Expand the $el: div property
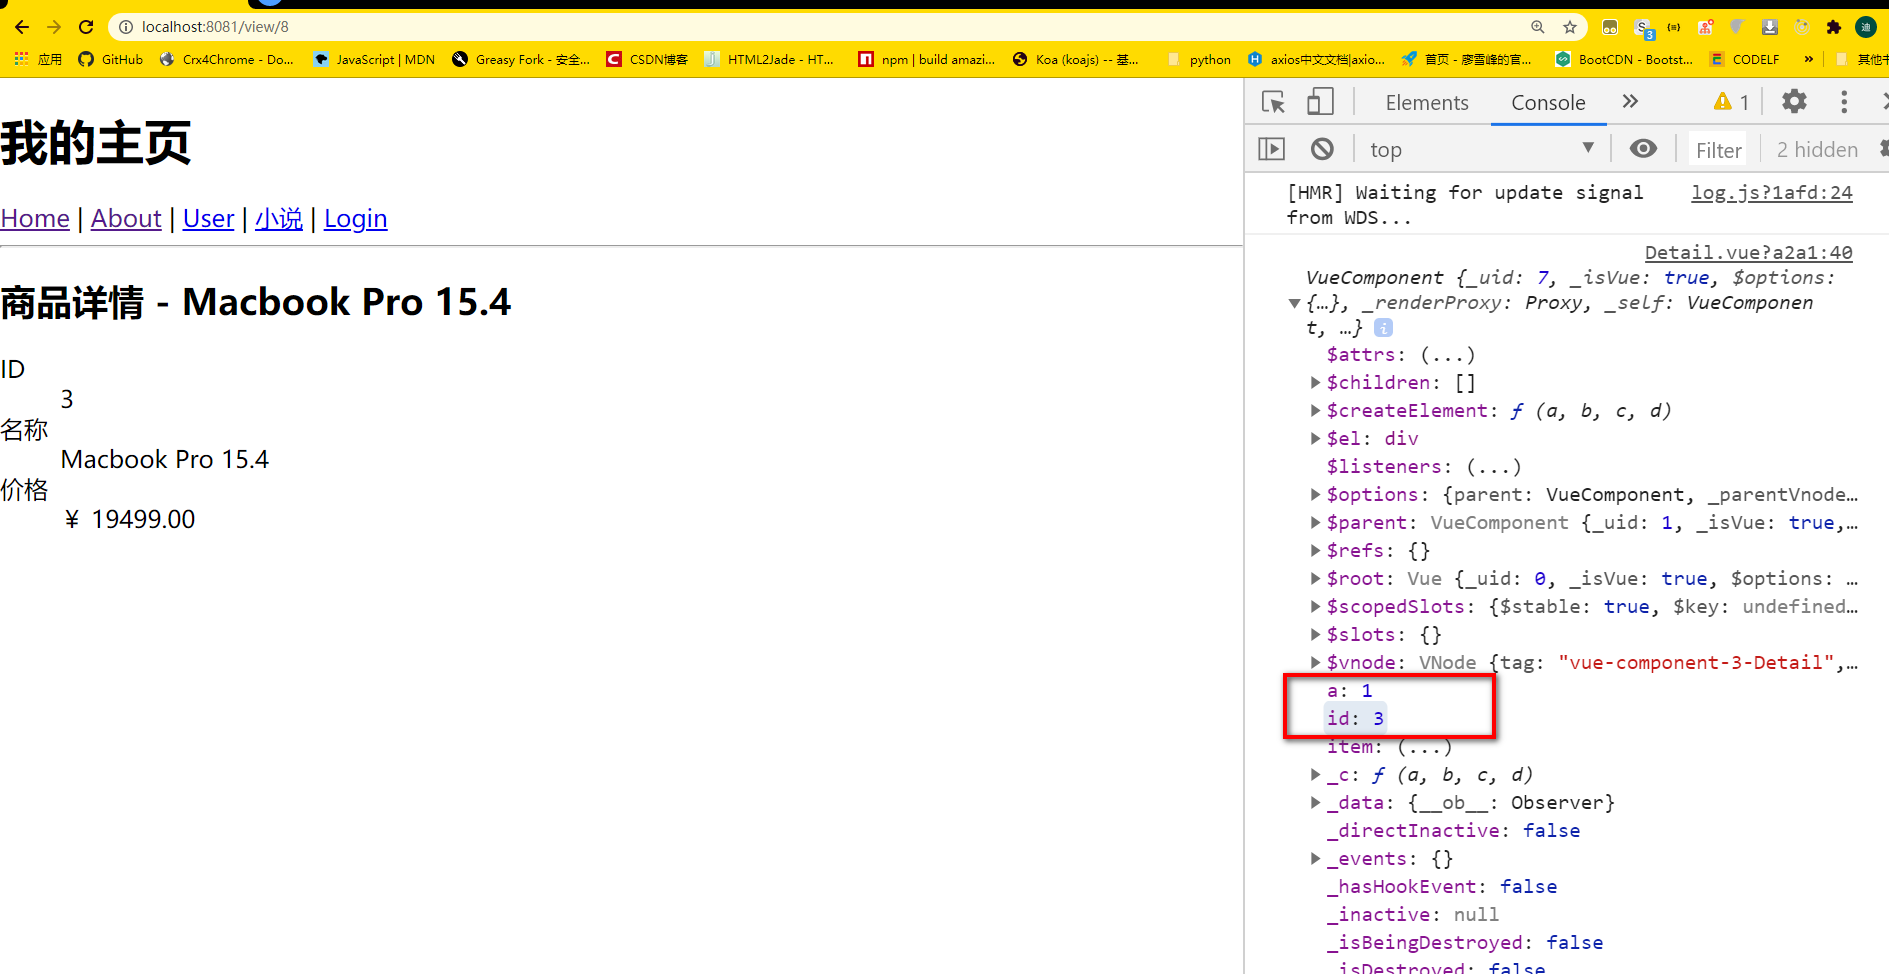 (1316, 438)
